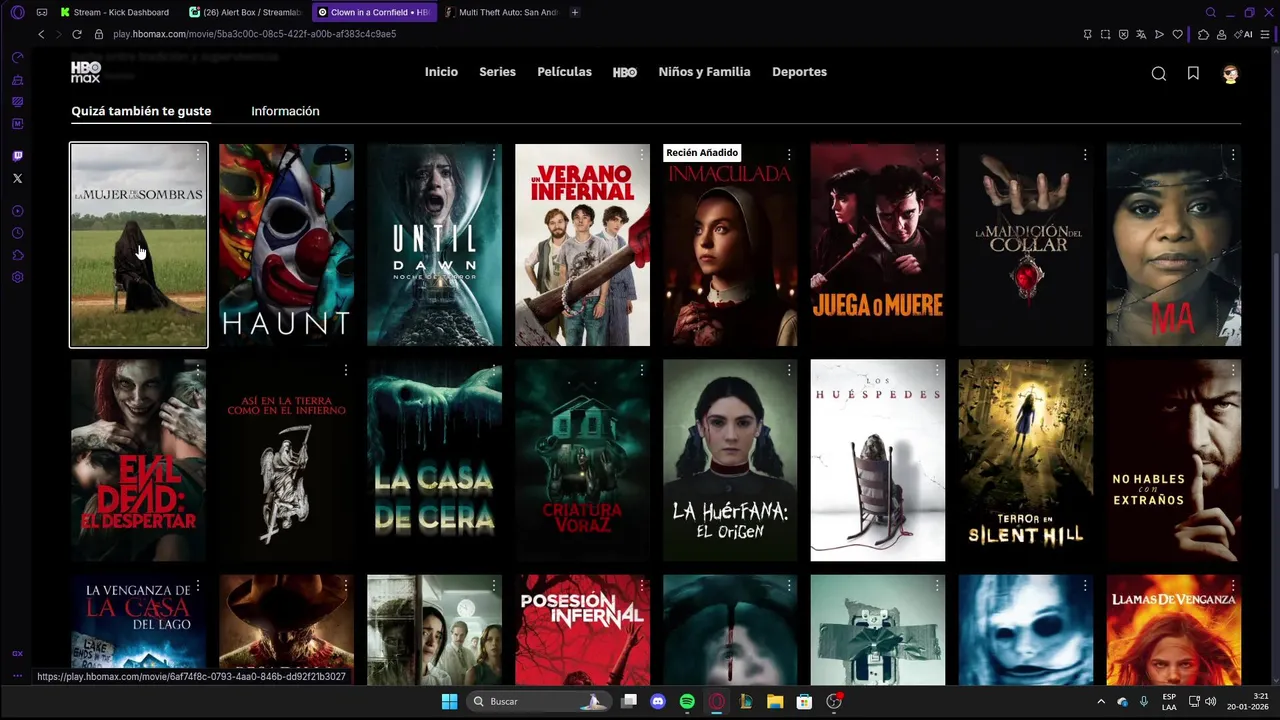Open options menu on La Maldición del Collar
This screenshot has width=1280, height=720.
[1085, 155]
